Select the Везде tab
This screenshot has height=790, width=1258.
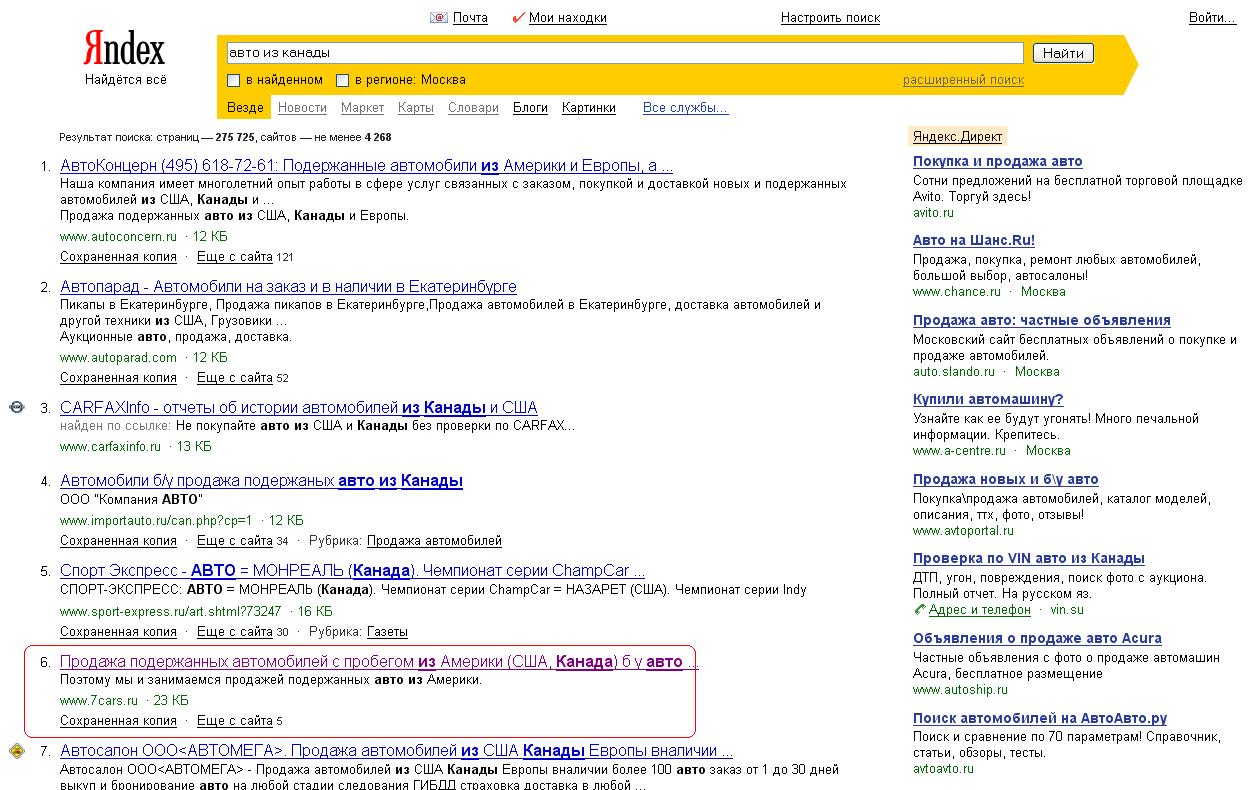[245, 108]
